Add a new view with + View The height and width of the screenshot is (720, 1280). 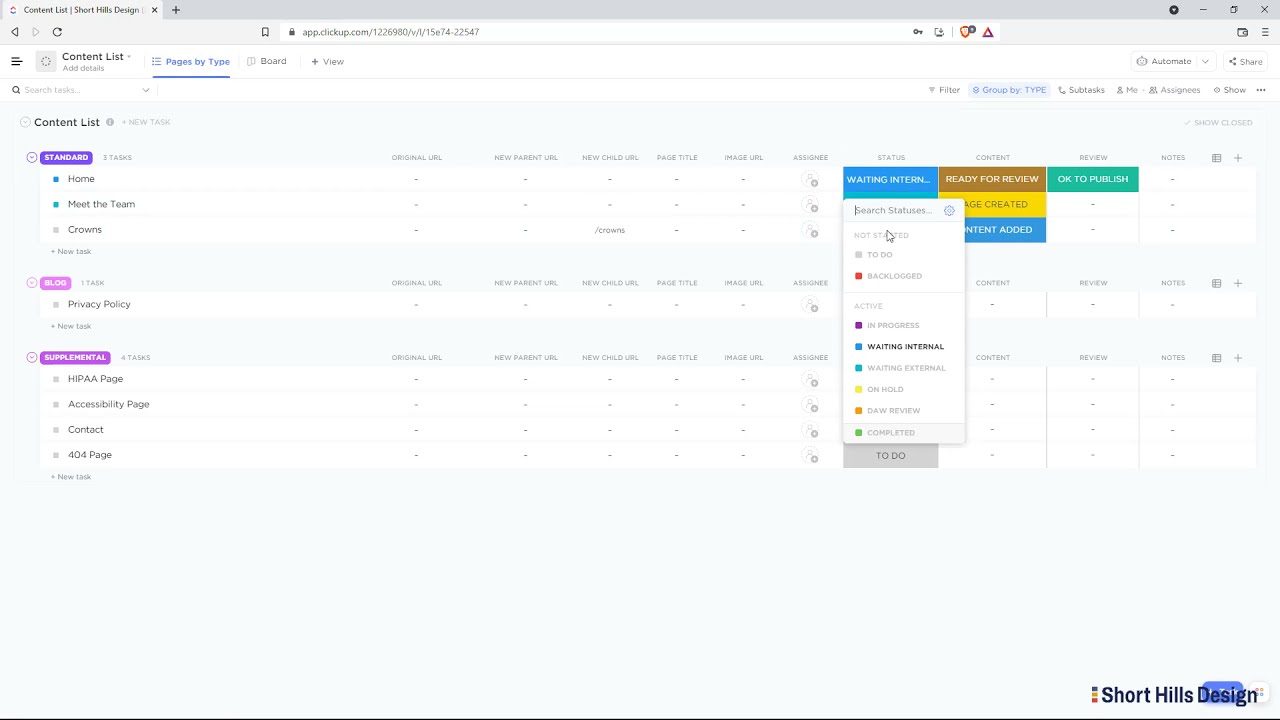click(x=327, y=62)
